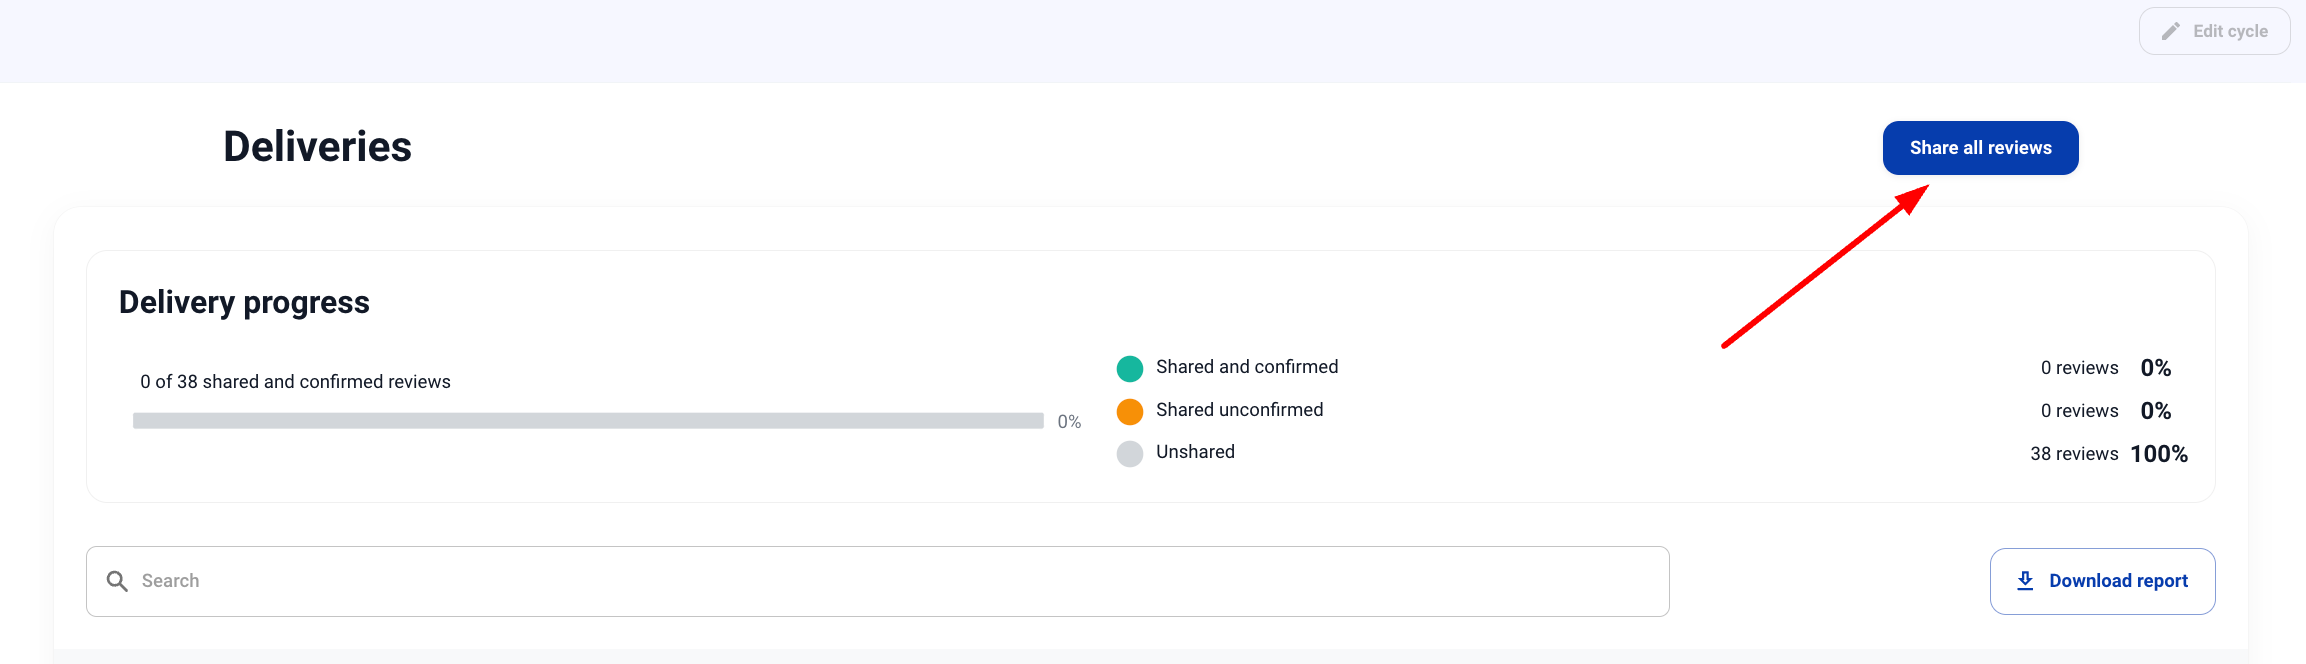The width and height of the screenshot is (2306, 664).
Task: Click the 100% unshared percentage
Action: pyautogui.click(x=2158, y=454)
